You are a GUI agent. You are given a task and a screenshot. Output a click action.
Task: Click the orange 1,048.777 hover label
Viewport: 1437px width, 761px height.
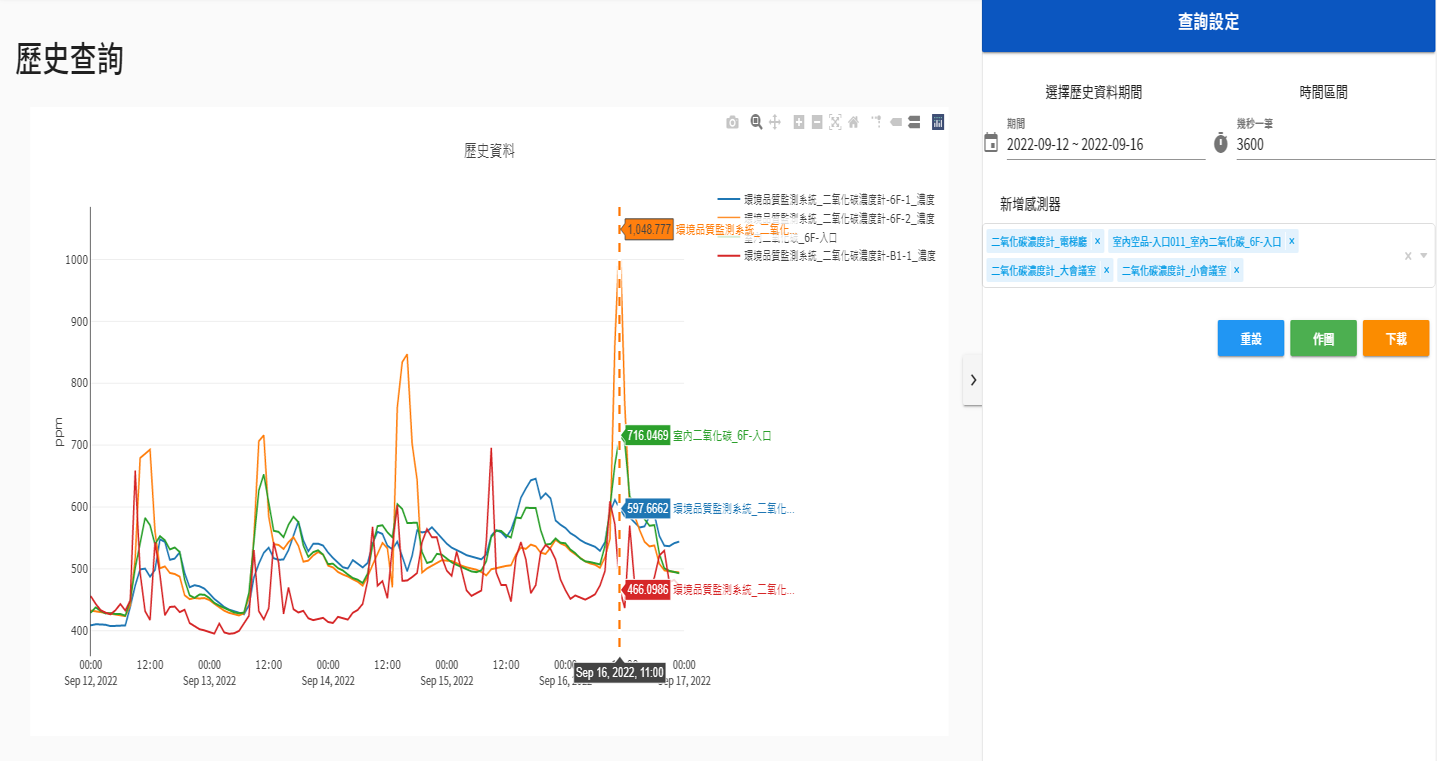pyautogui.click(x=648, y=229)
